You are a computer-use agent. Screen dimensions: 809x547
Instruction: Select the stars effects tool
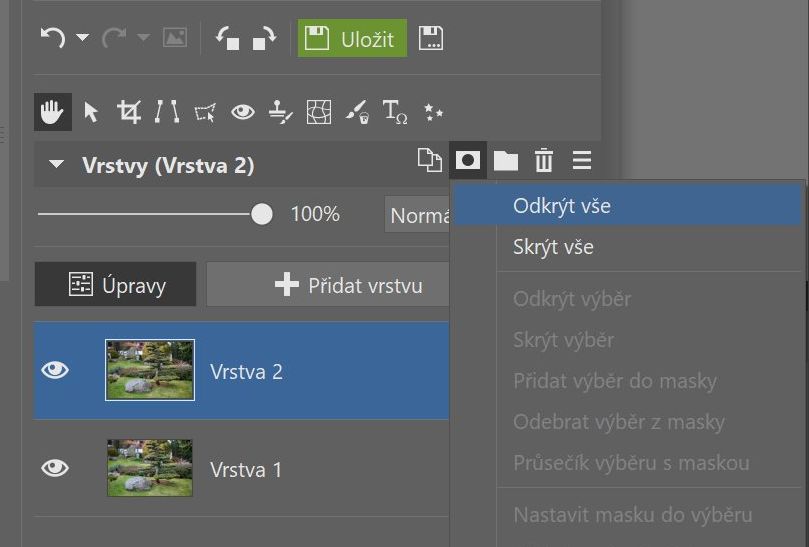pyautogui.click(x=433, y=112)
